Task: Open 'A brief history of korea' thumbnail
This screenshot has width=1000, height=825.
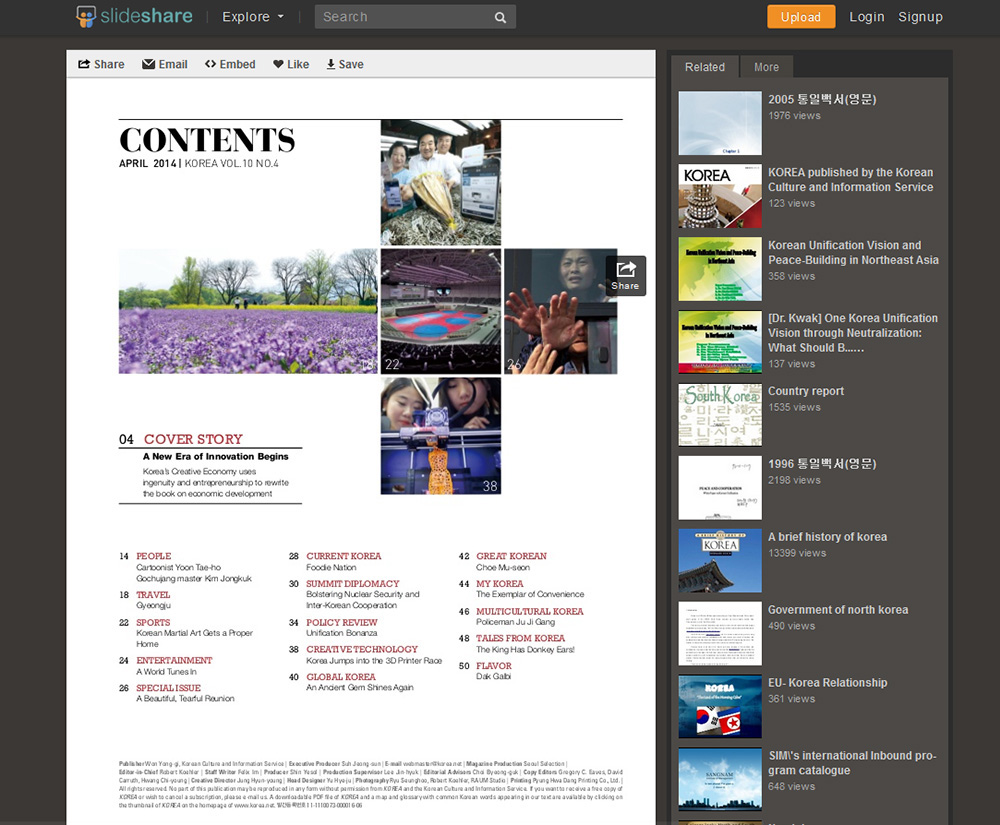Action: tap(720, 560)
